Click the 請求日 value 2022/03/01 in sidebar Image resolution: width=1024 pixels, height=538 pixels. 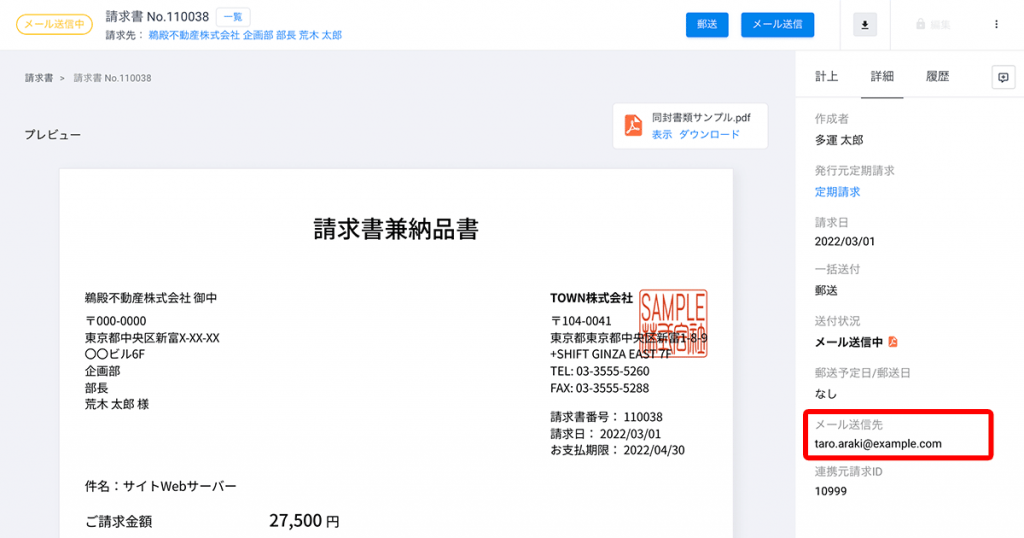coord(844,242)
